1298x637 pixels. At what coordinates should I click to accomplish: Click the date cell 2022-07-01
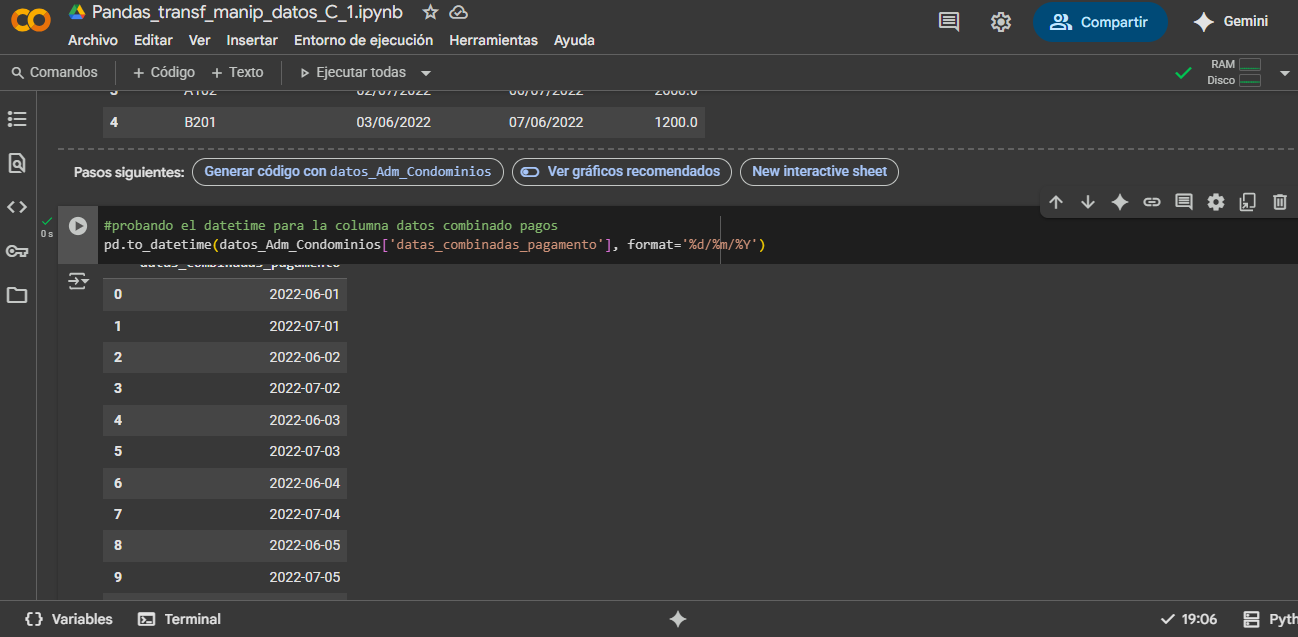pyautogui.click(x=304, y=326)
